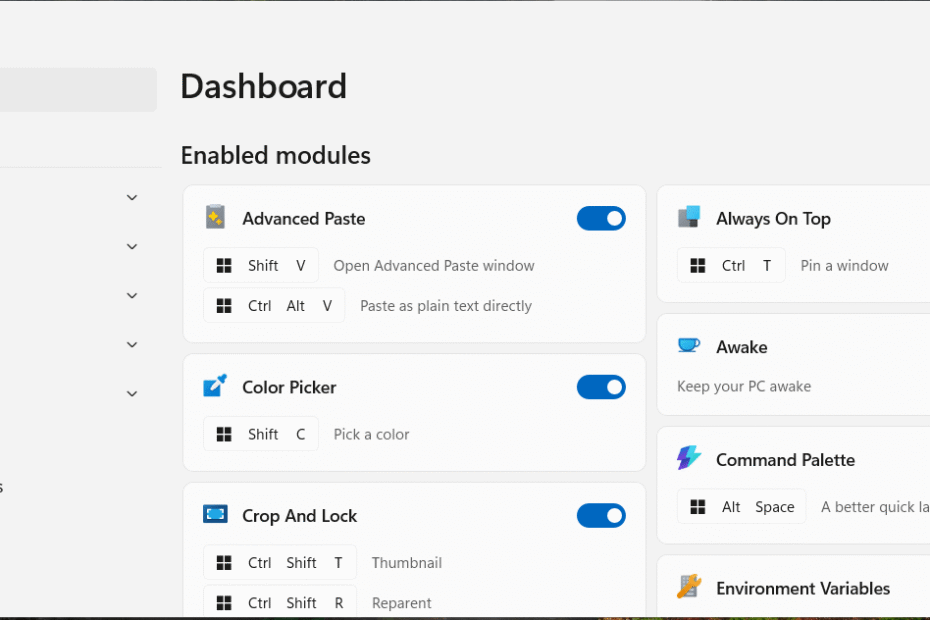The width and height of the screenshot is (930, 620).
Task: Click "Shift" key in Open Advanced Paste shortcut
Action: pos(263,266)
